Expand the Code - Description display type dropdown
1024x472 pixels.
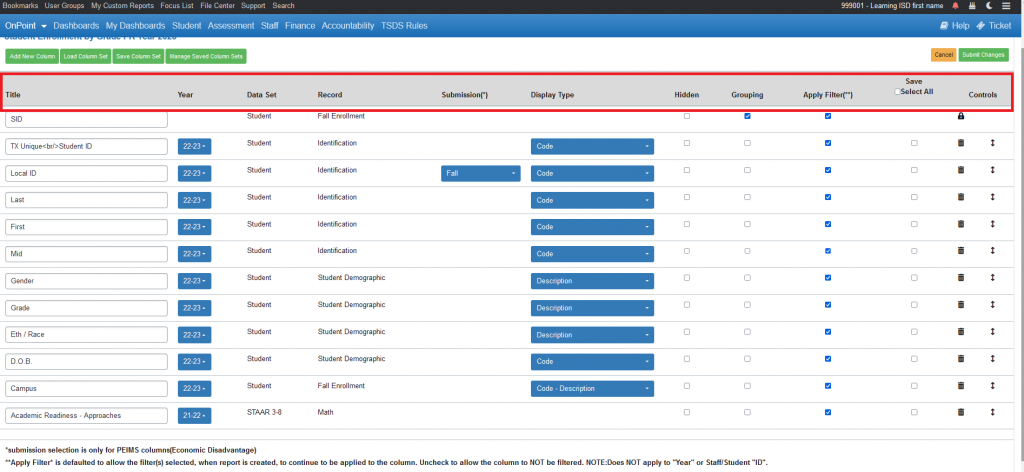click(x=592, y=388)
